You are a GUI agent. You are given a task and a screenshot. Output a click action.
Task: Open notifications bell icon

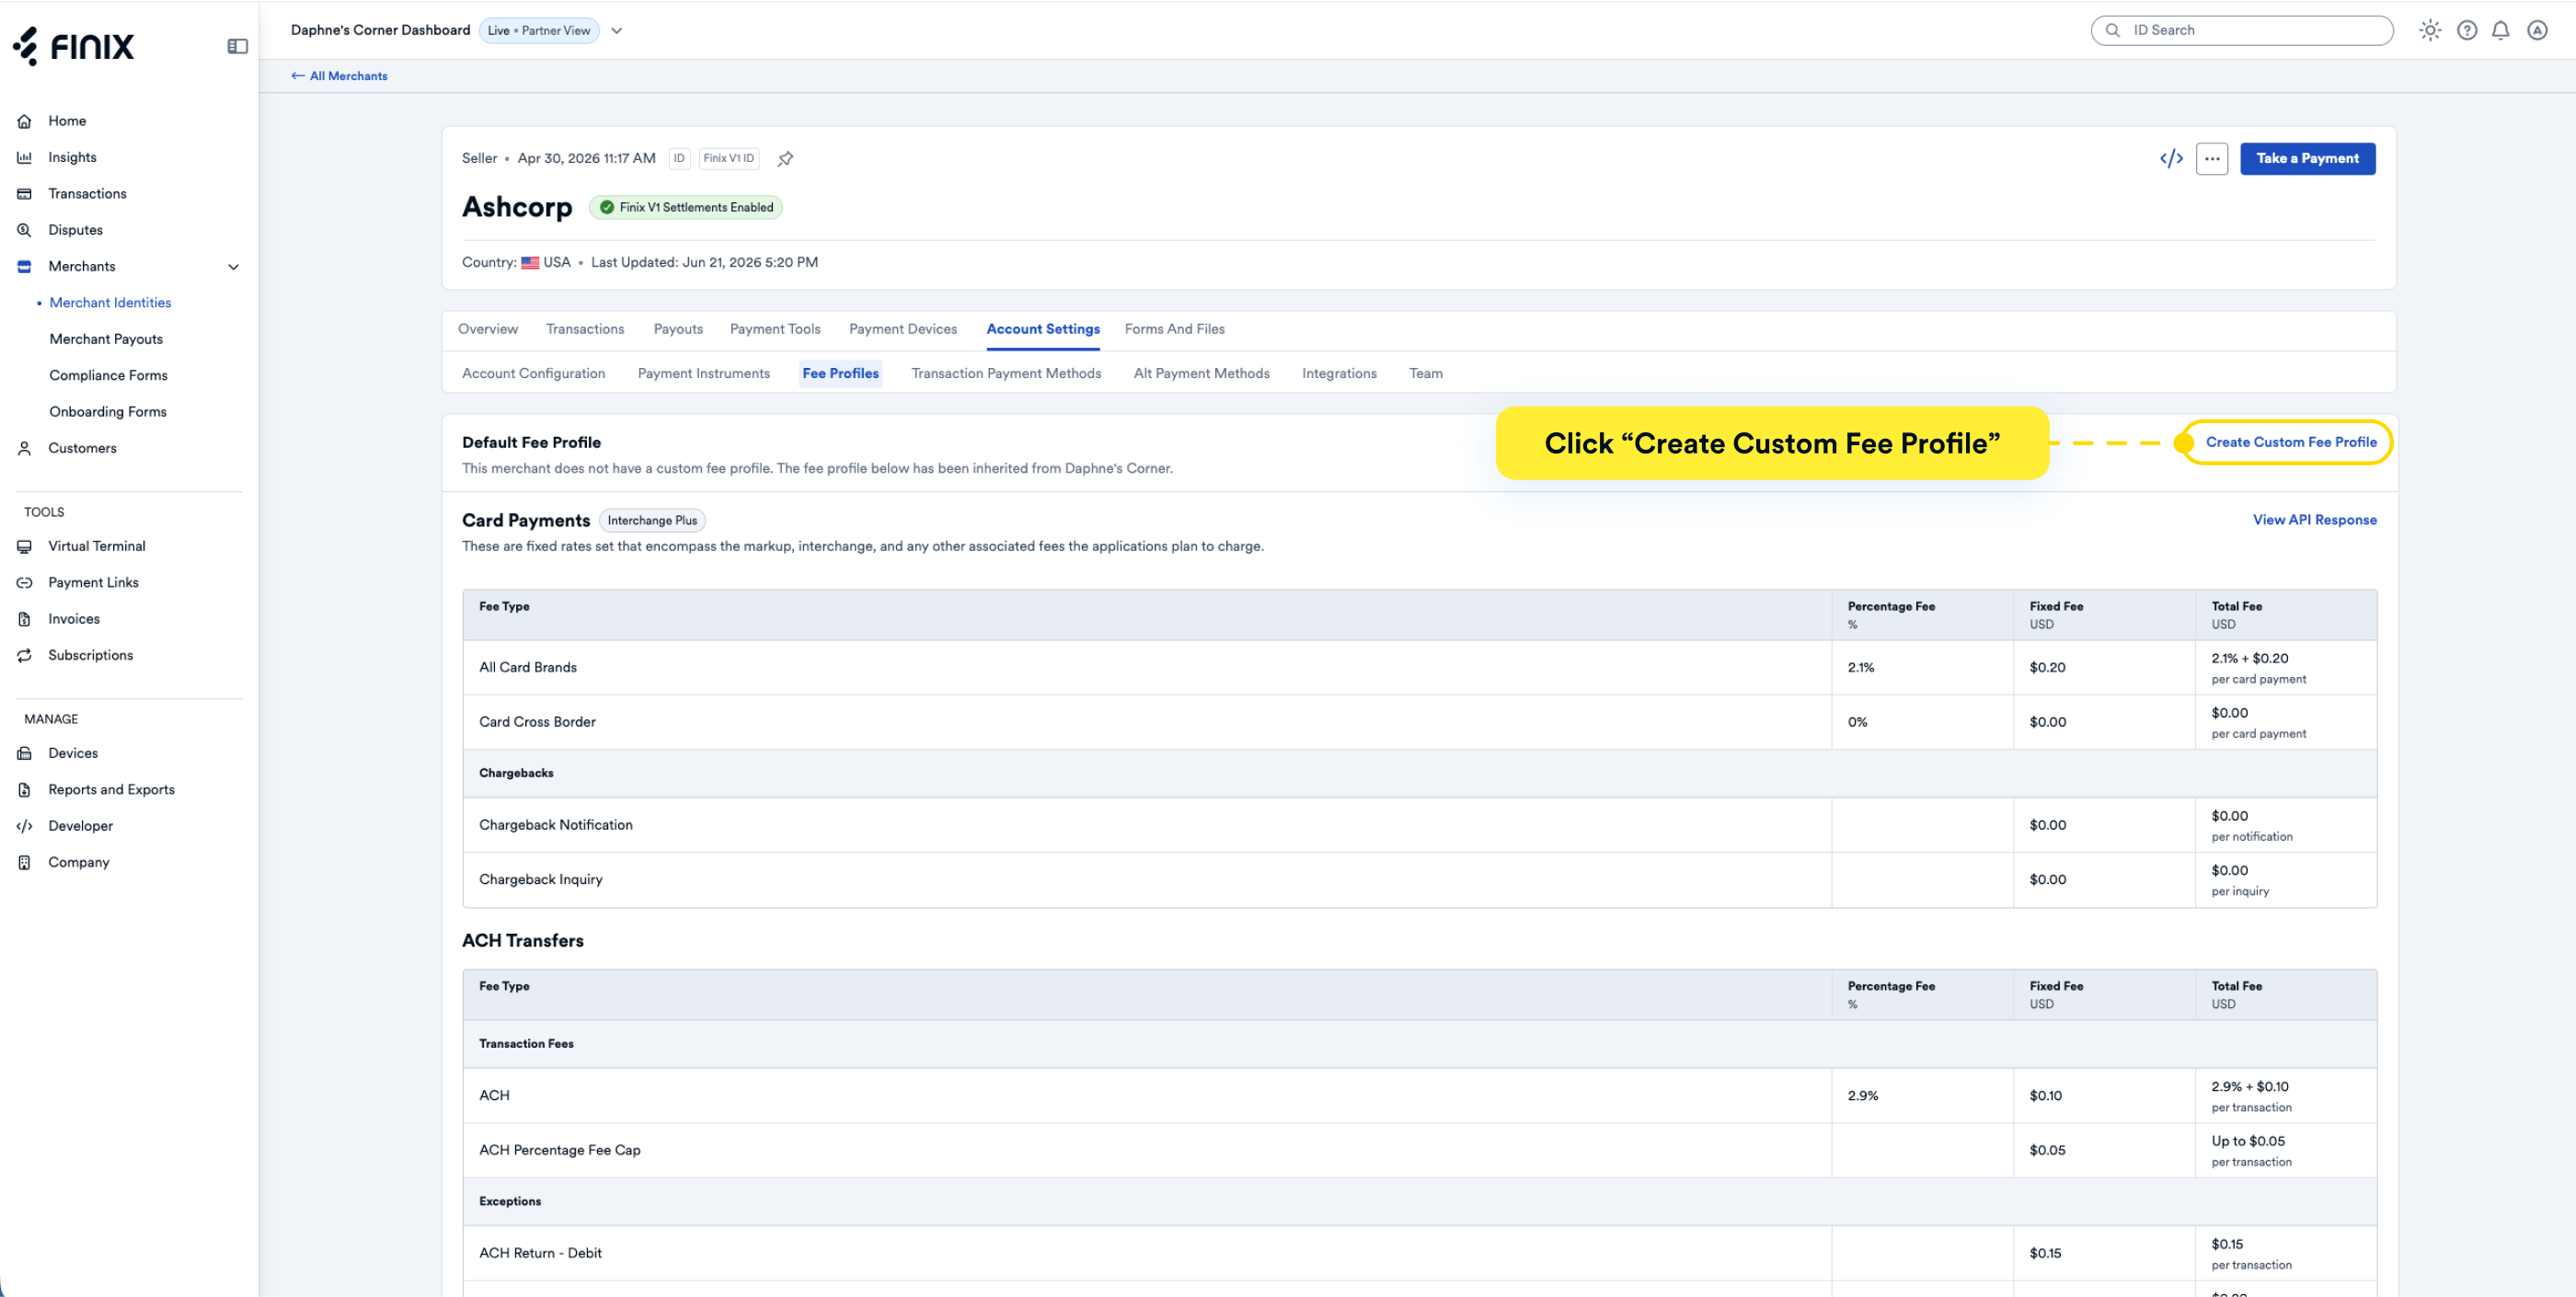pos(2500,30)
